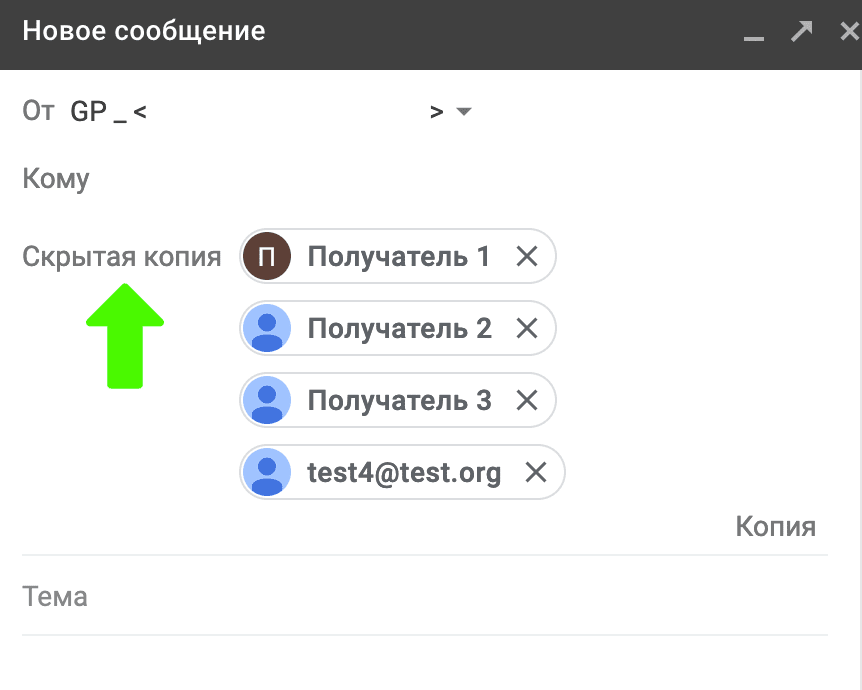Viewport: 862px width, 690px height.
Task: Minimize the Новое сообщение compose window
Action: click(x=754, y=34)
